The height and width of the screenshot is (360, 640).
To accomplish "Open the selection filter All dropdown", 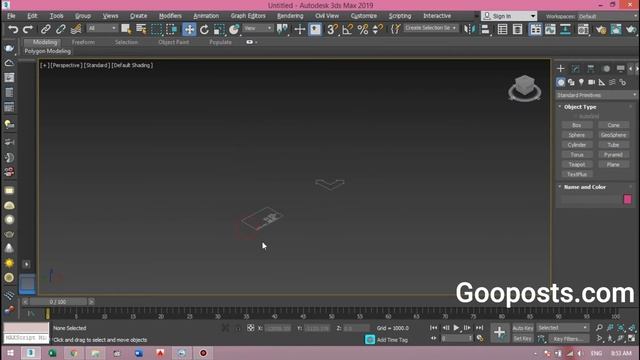I will coord(102,28).
